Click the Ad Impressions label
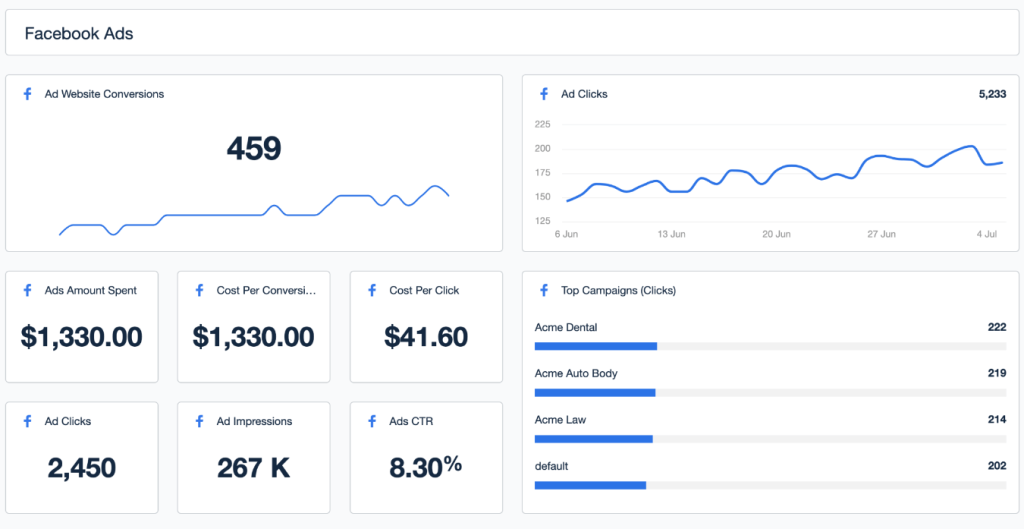This screenshot has width=1024, height=529. tap(254, 421)
